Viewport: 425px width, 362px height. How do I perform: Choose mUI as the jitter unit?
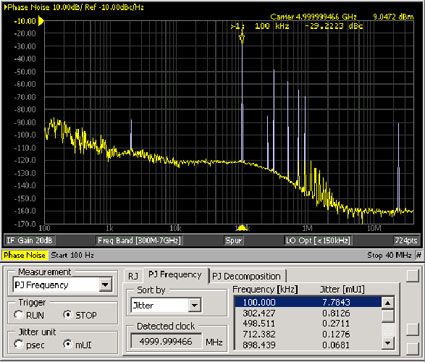pos(68,344)
